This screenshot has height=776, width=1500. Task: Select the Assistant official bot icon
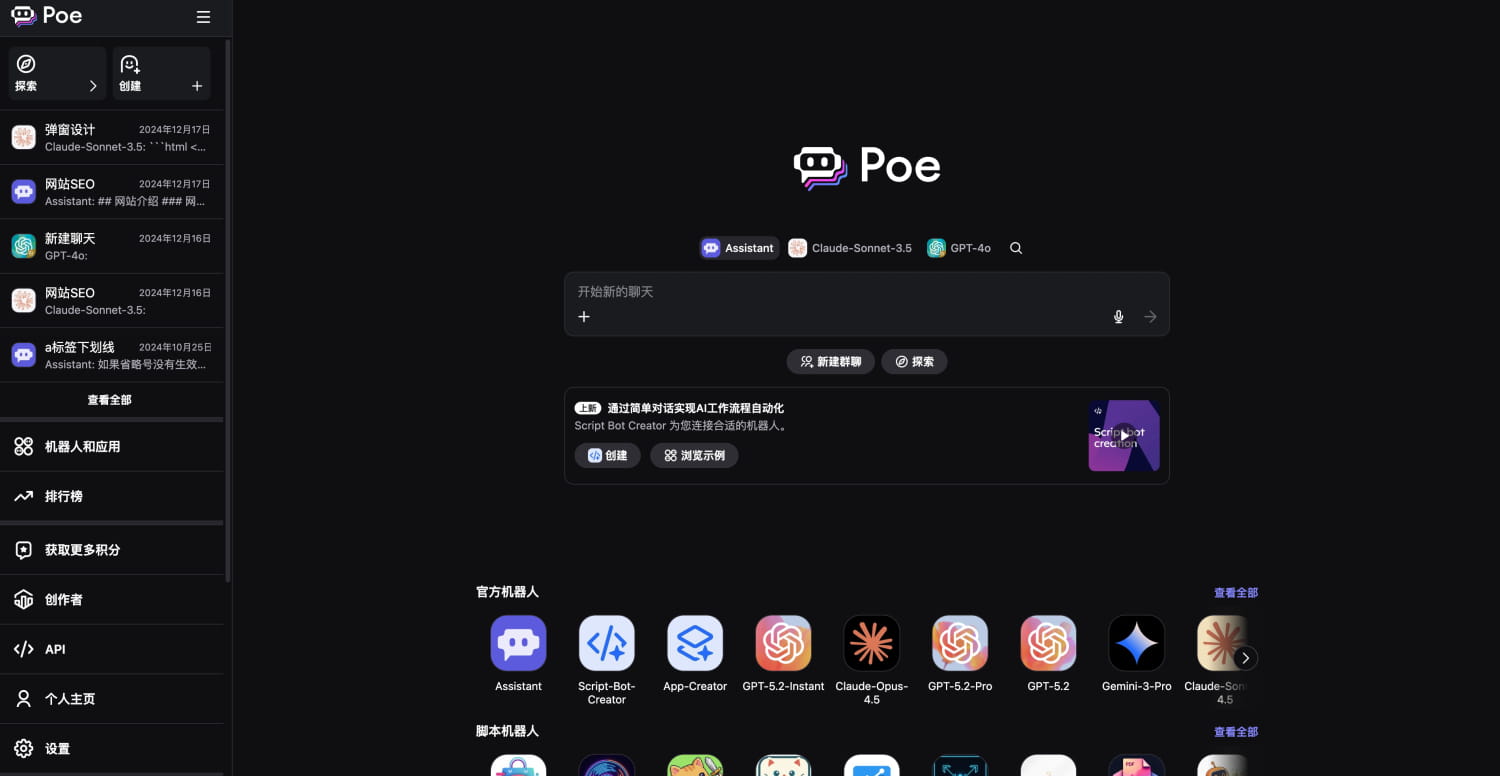pos(518,643)
